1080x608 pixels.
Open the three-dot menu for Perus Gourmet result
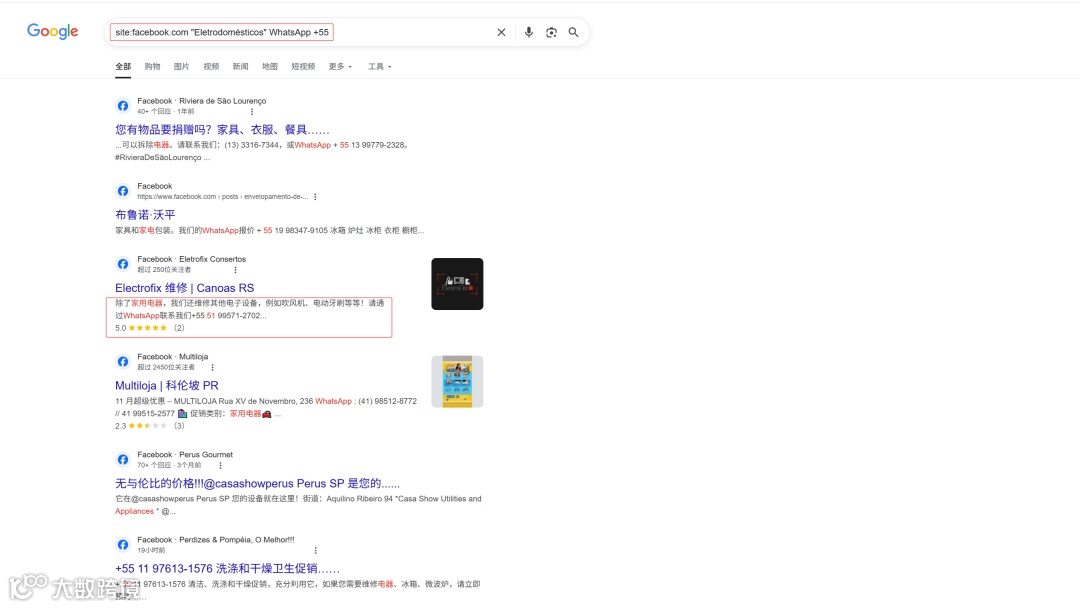click(220, 465)
